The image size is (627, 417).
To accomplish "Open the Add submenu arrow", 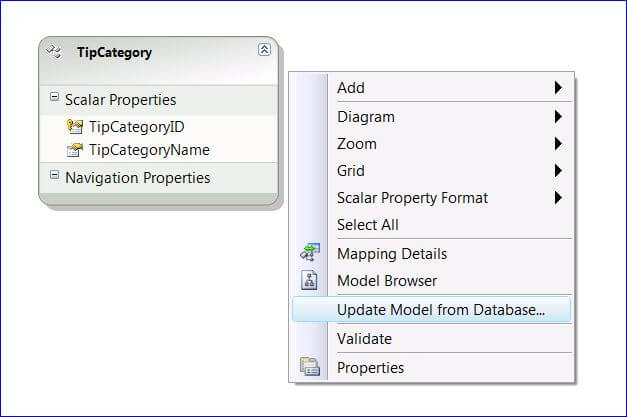I will [x=558, y=88].
